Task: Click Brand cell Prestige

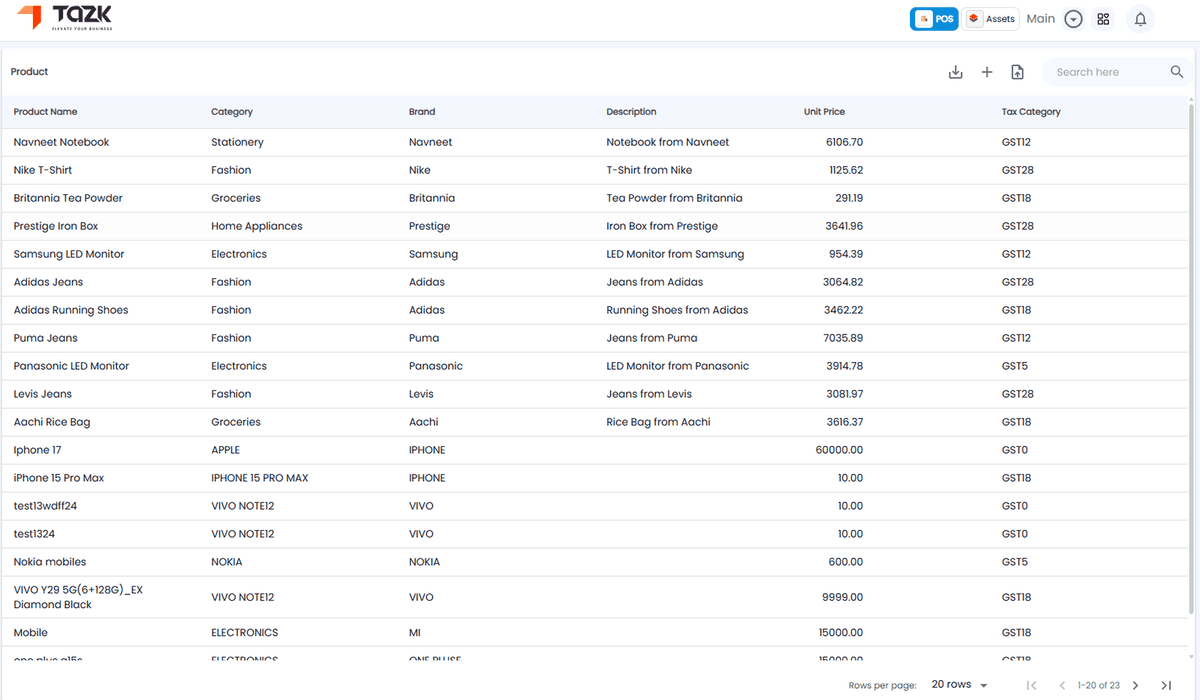Action: click(x=430, y=226)
